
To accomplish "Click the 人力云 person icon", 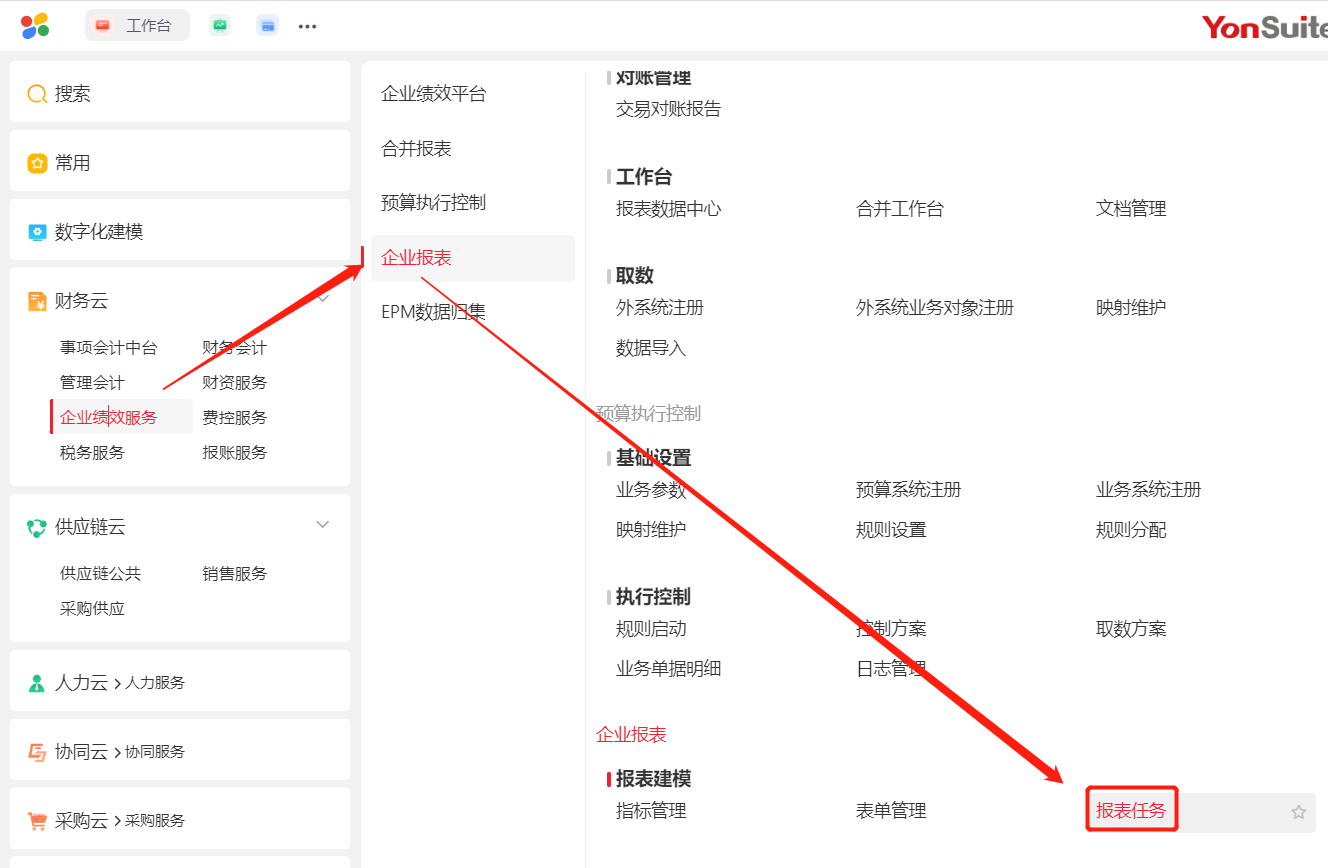I will tap(37, 684).
